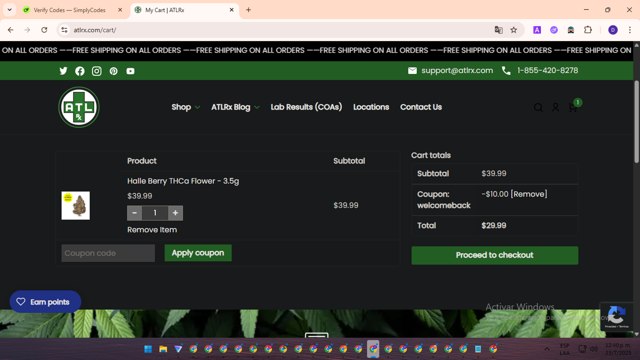Expand the ATLRx Blog menu
Viewport: 640px width, 360px height.
click(235, 107)
